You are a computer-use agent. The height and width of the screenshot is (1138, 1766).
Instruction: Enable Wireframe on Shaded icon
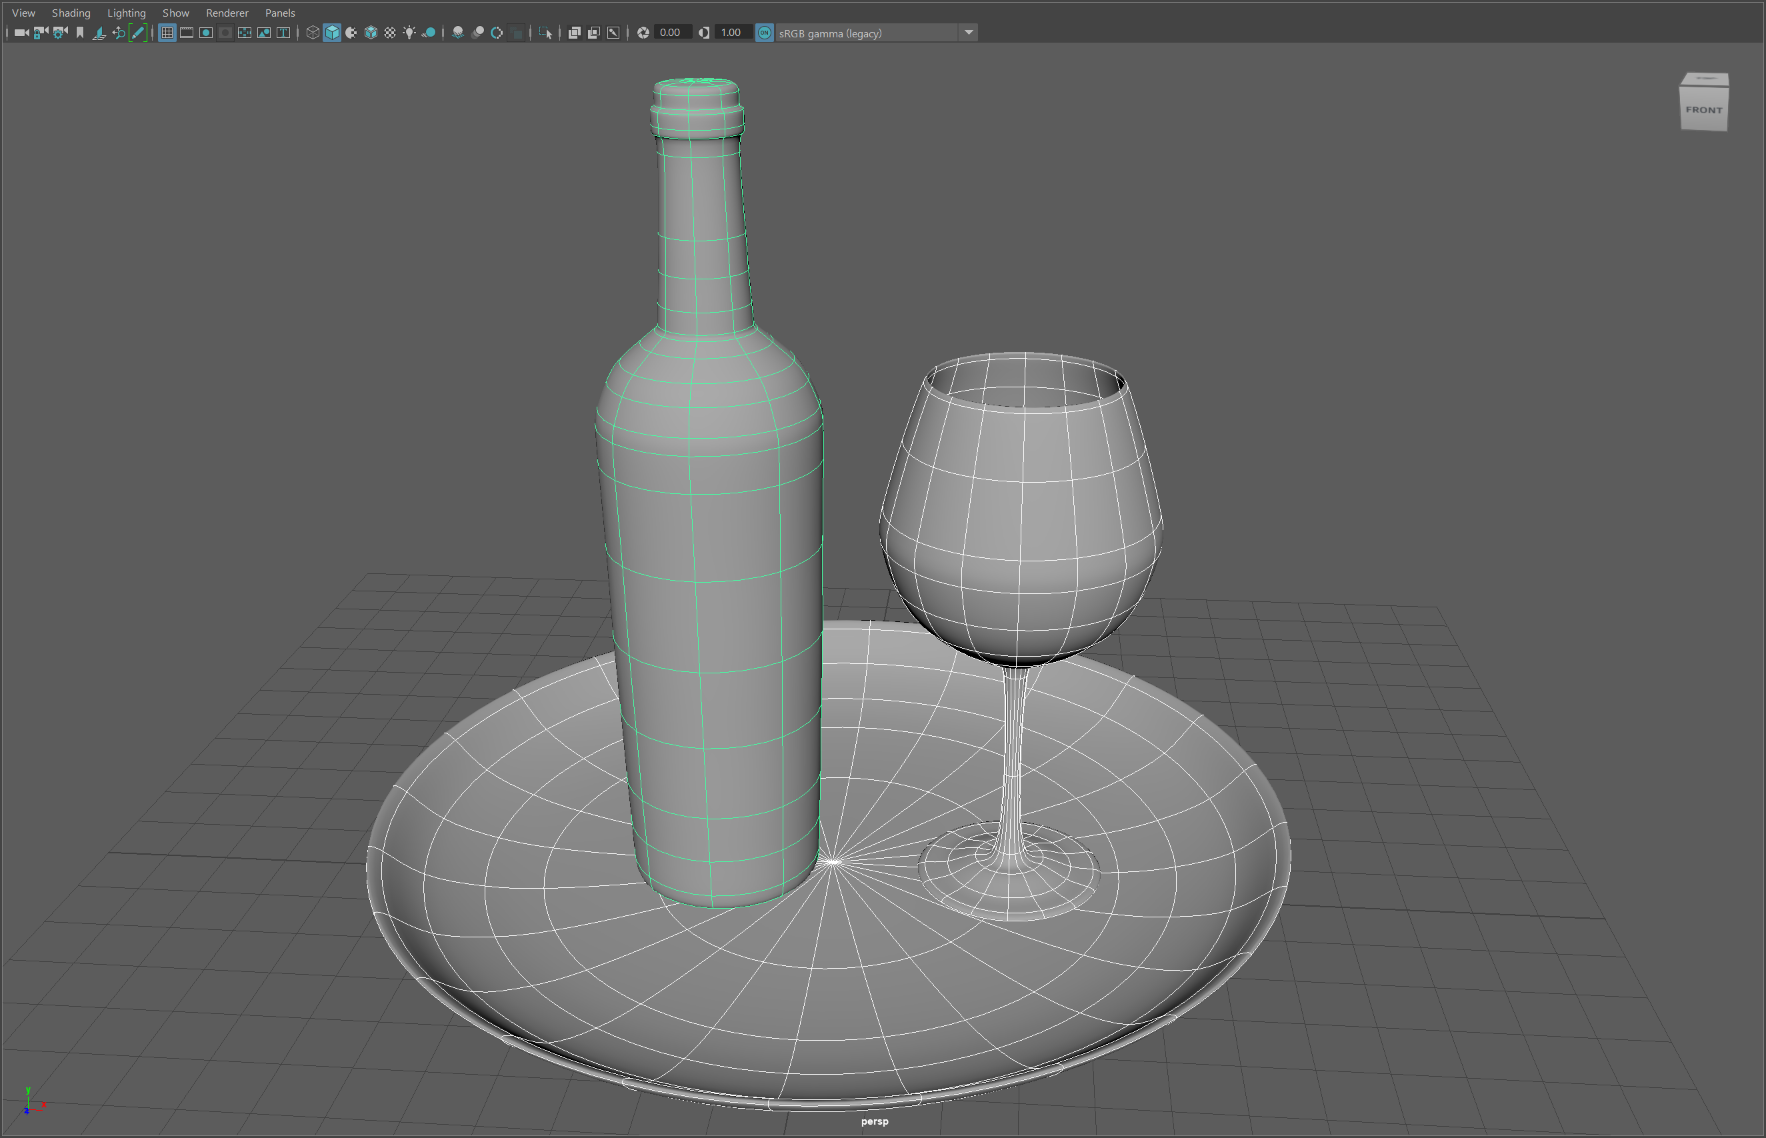(x=371, y=33)
